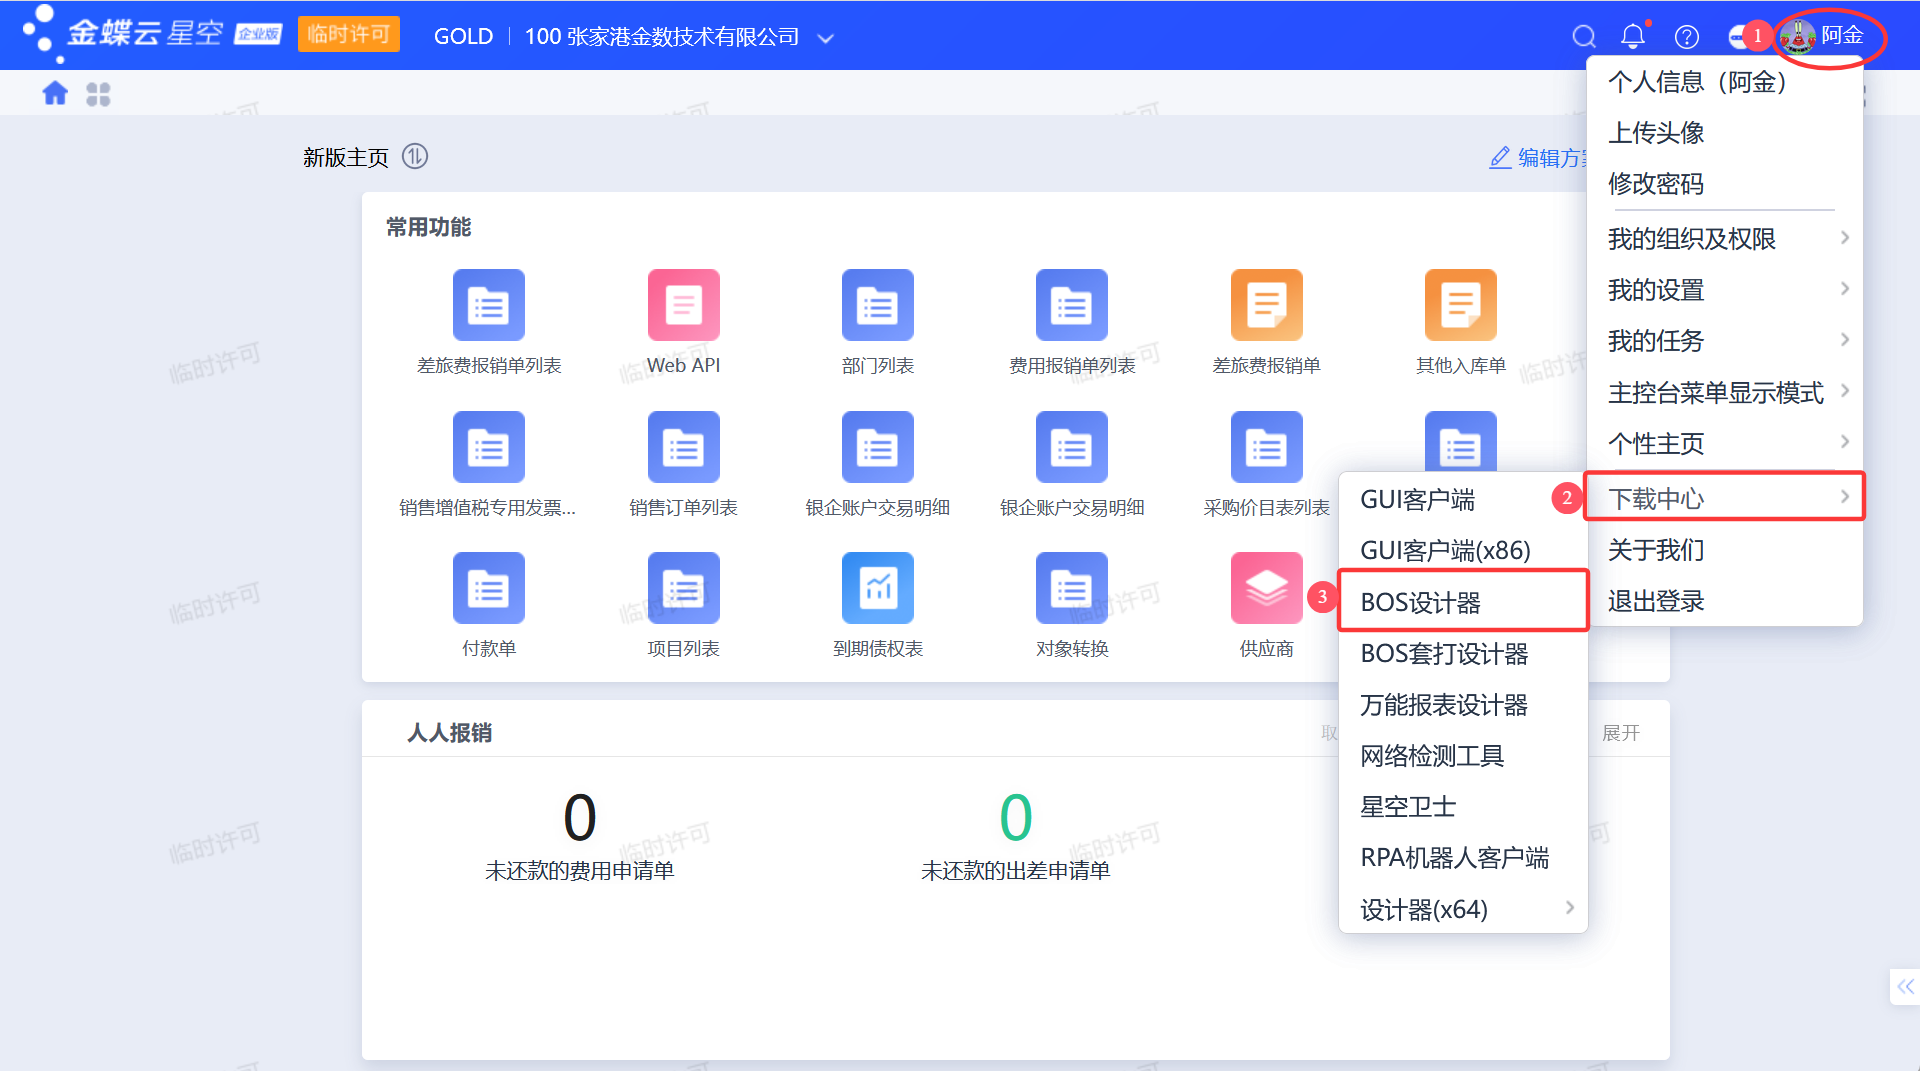Open the Web API shortcut icon
Image resolution: width=1920 pixels, height=1071 pixels.
coord(684,305)
